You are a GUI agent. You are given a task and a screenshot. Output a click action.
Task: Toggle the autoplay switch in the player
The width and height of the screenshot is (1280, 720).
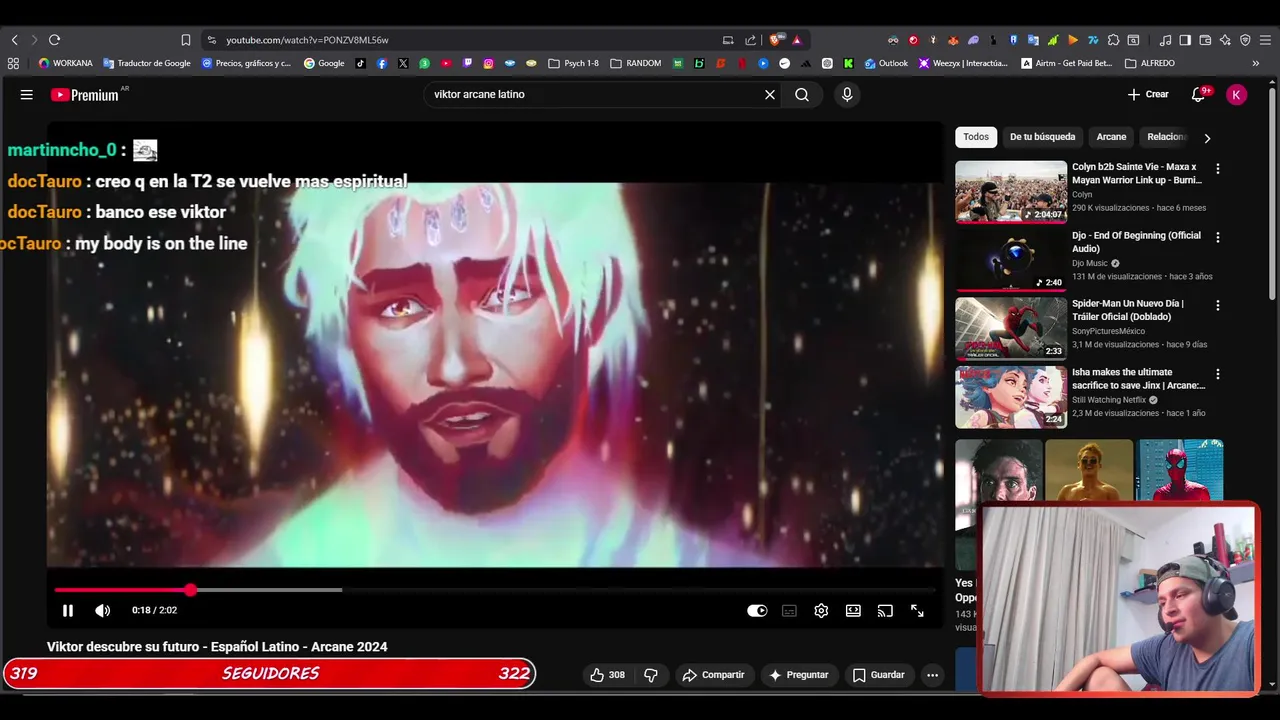pos(757,610)
